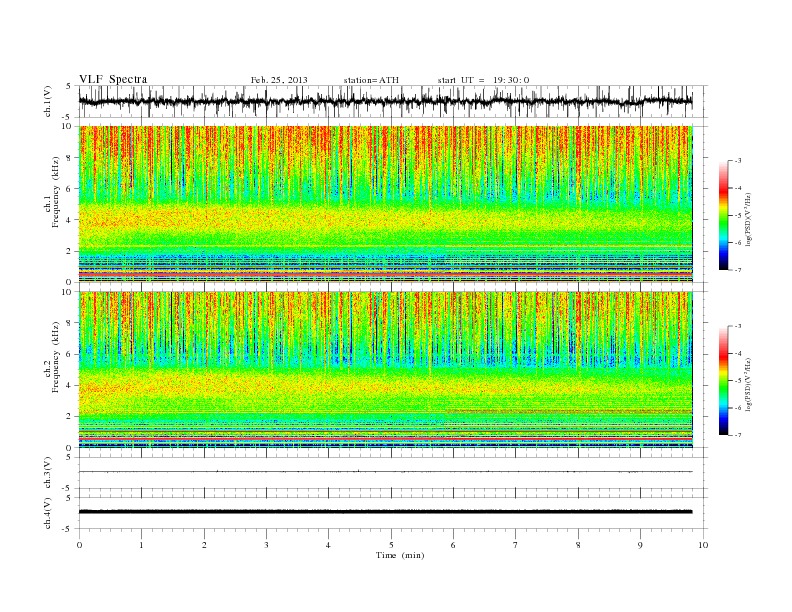Viewport: 792px width, 612px height.
Task: Click time axis tick label "6"
Action: point(453,545)
